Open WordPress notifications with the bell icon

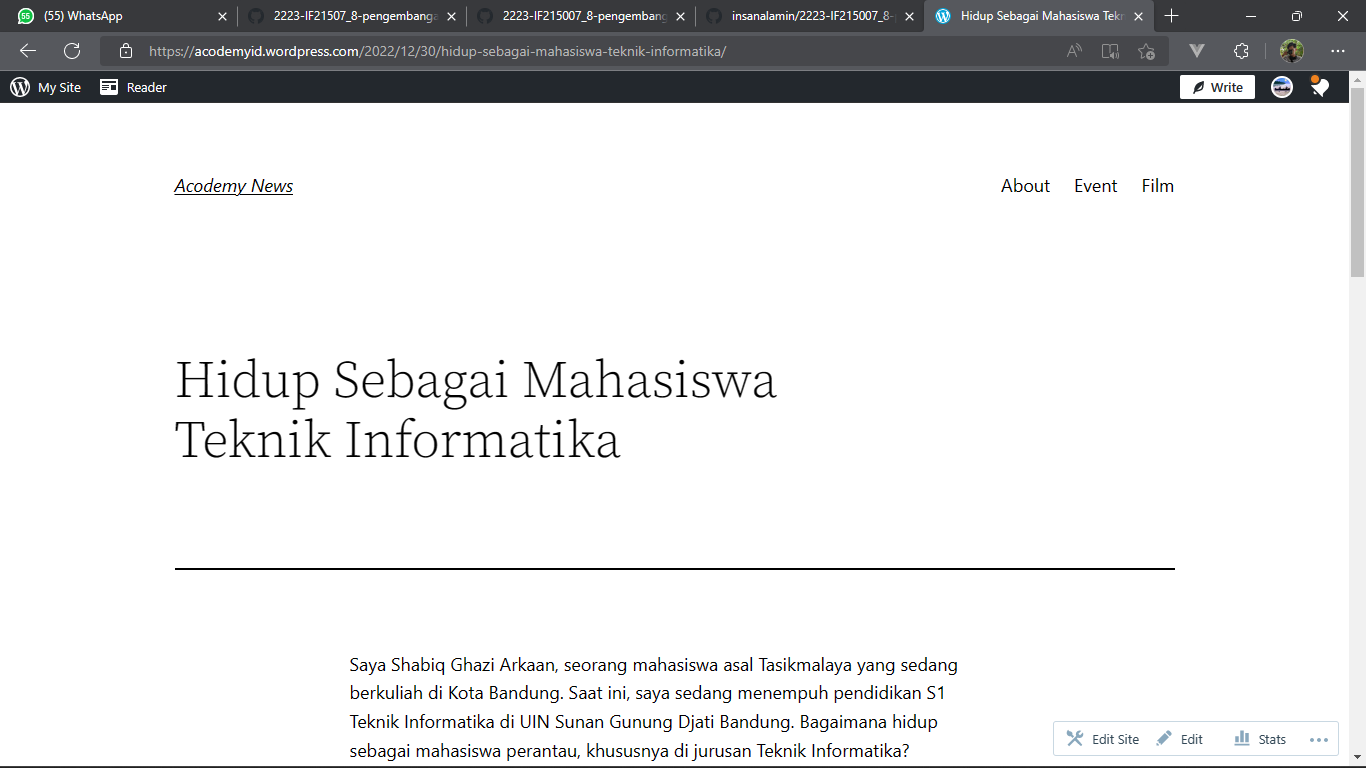1320,87
